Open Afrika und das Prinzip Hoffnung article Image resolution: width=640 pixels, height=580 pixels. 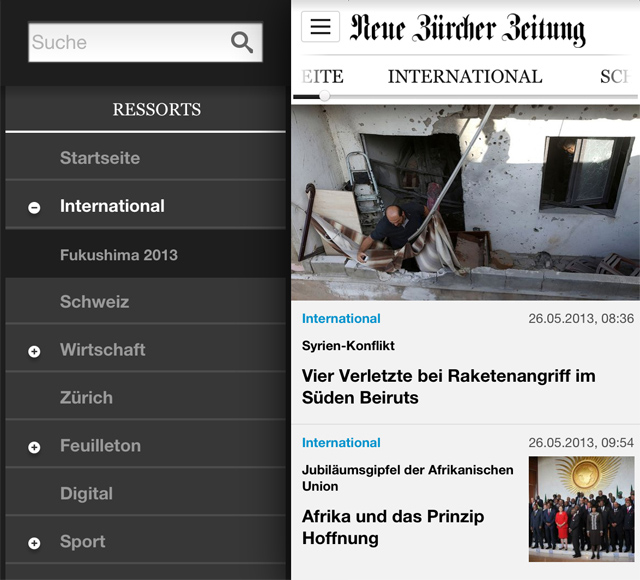click(x=393, y=527)
